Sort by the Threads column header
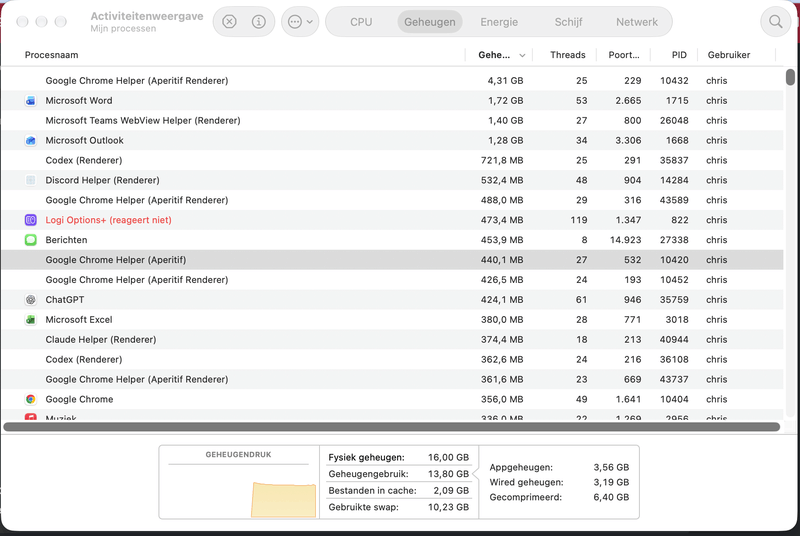The width and height of the screenshot is (800, 536). pyautogui.click(x=567, y=55)
